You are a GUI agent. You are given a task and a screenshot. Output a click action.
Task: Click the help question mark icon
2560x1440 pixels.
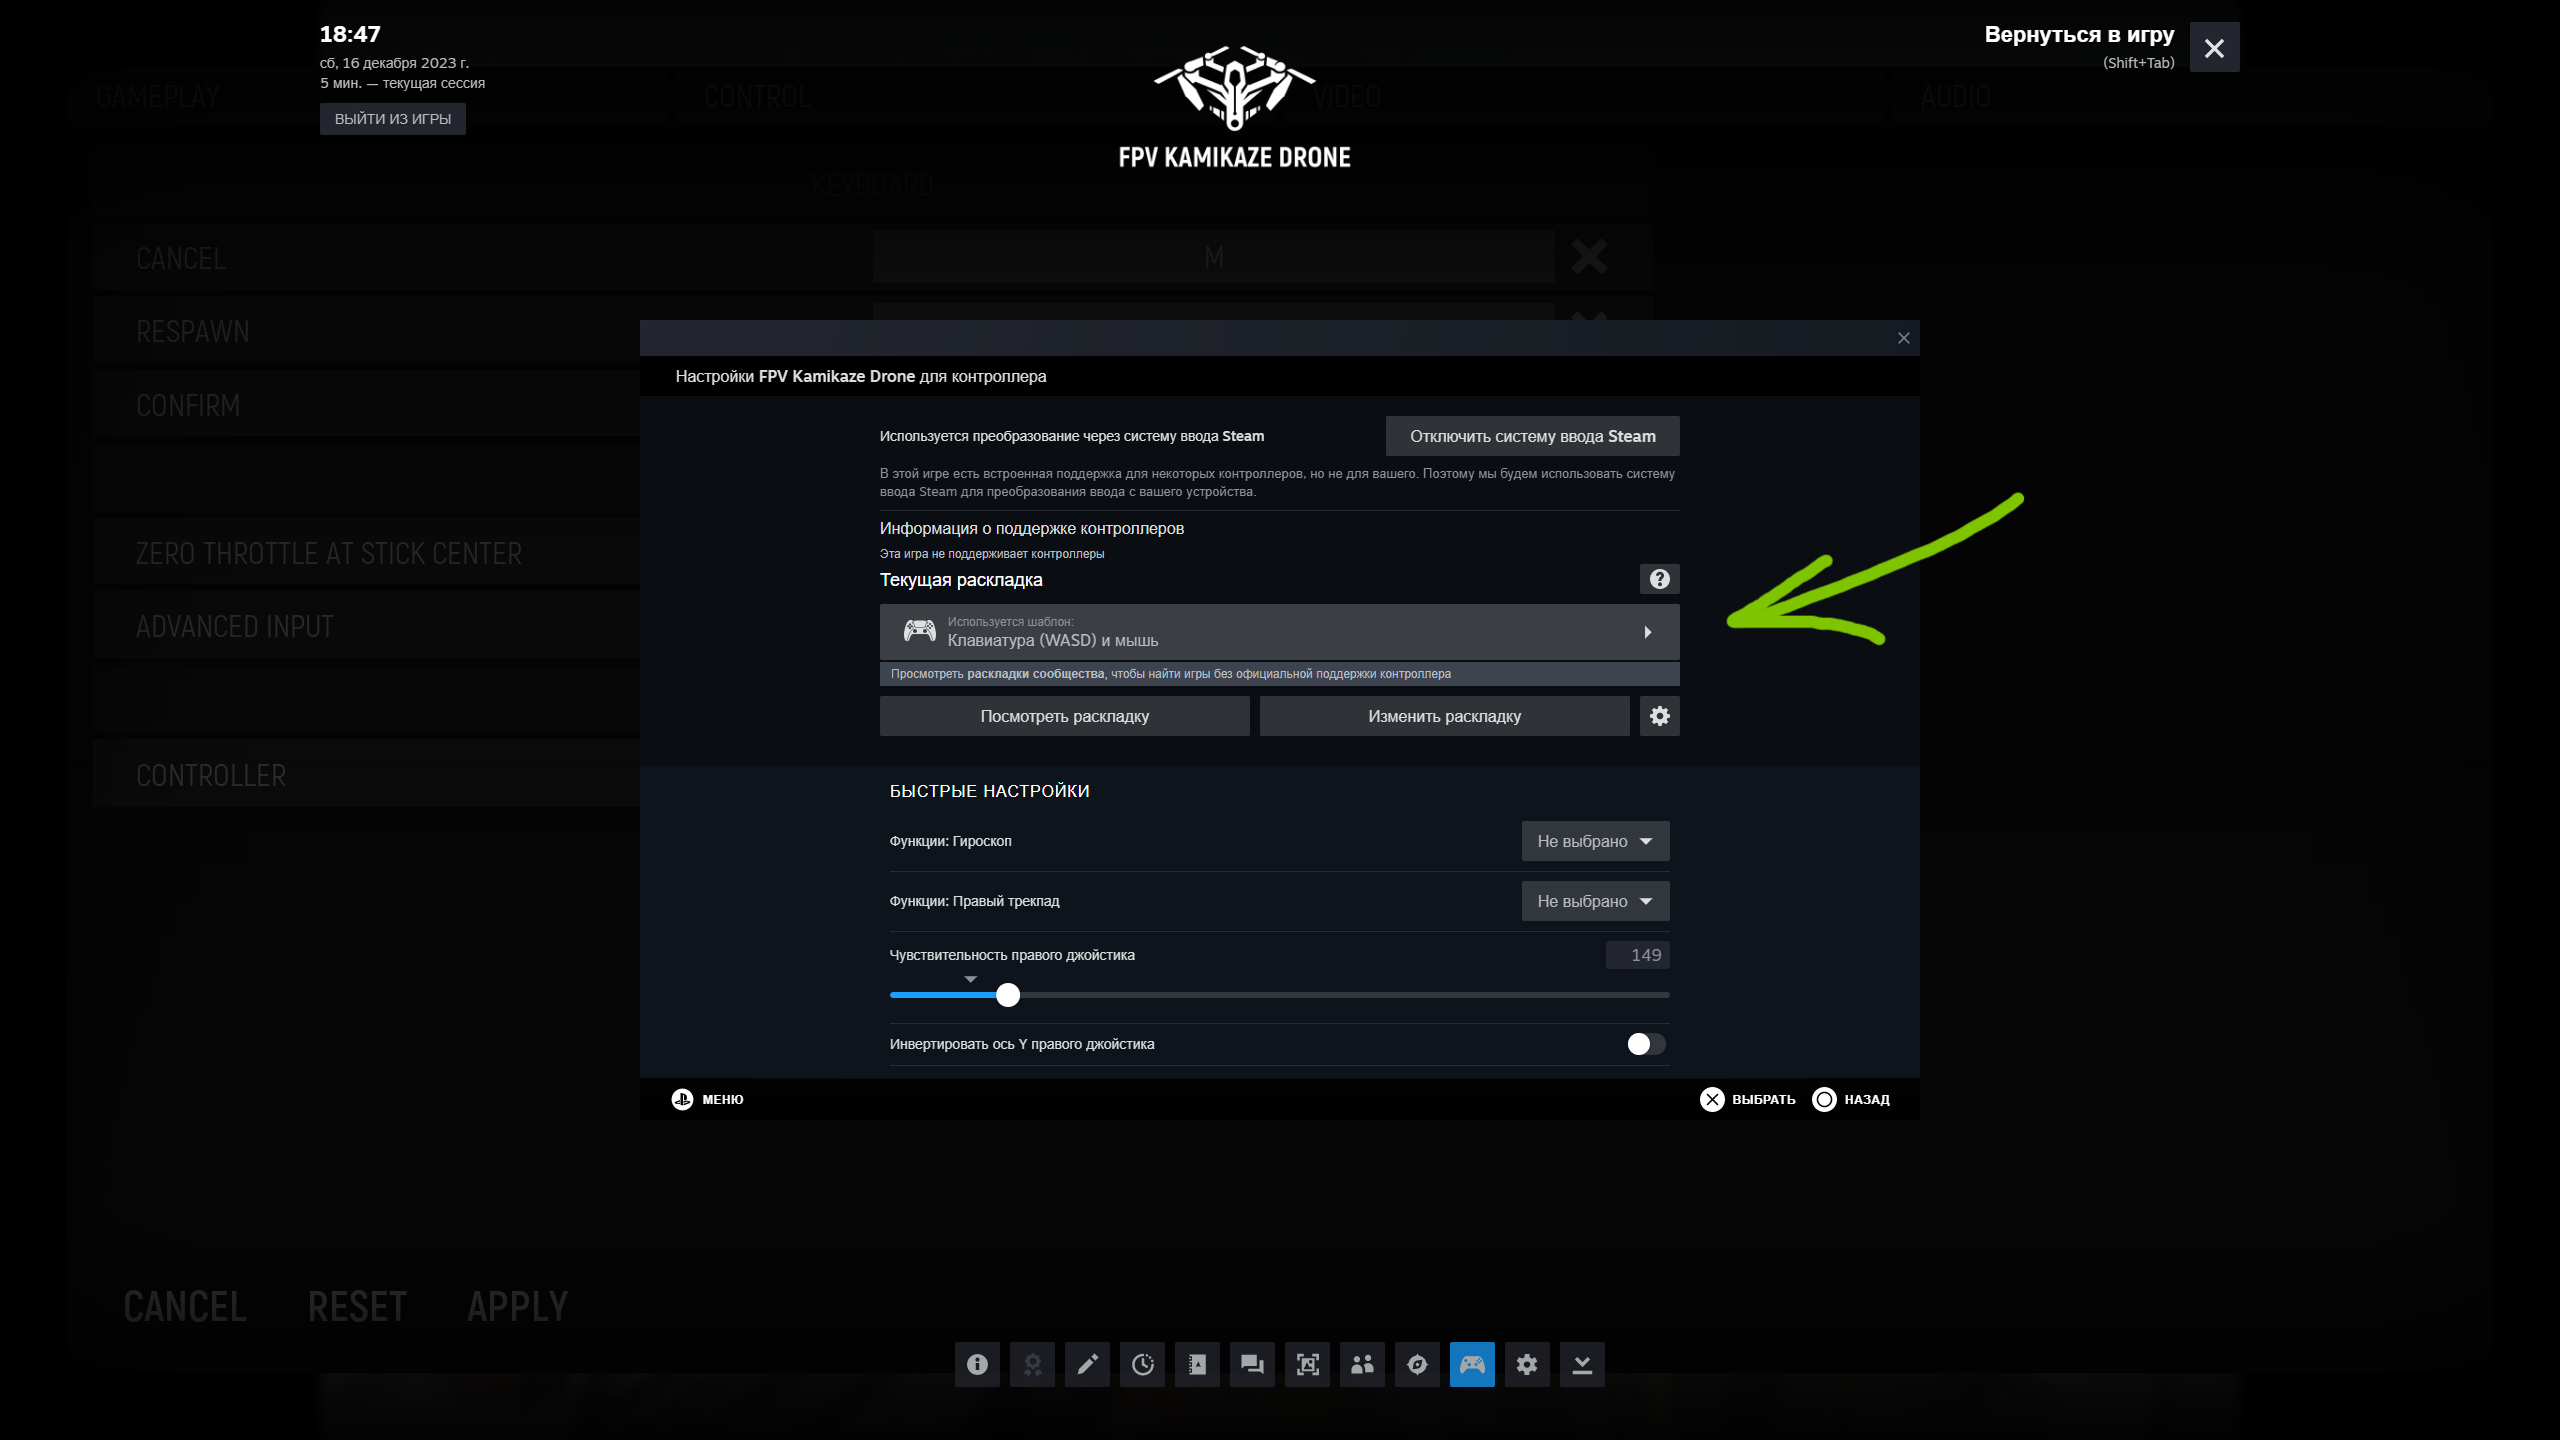tap(1659, 579)
